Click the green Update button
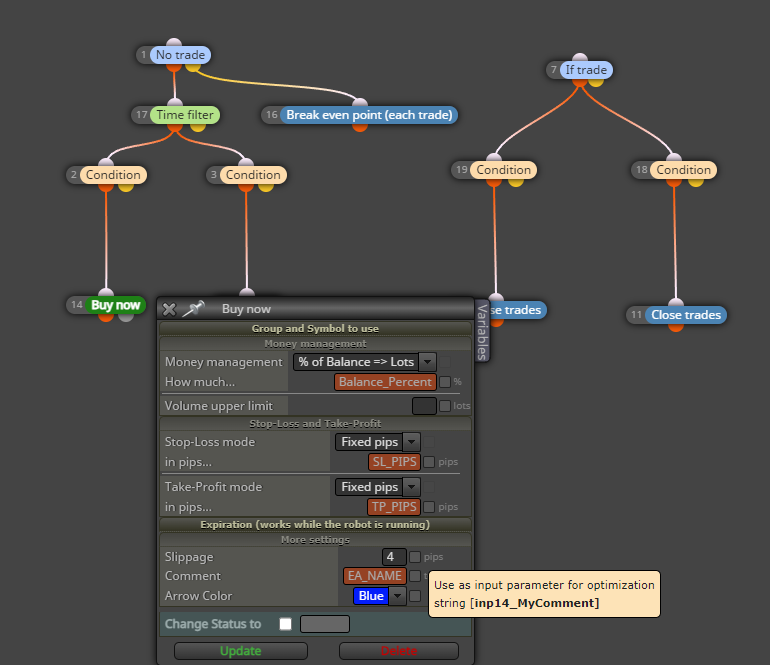This screenshot has width=770, height=665. [241, 651]
